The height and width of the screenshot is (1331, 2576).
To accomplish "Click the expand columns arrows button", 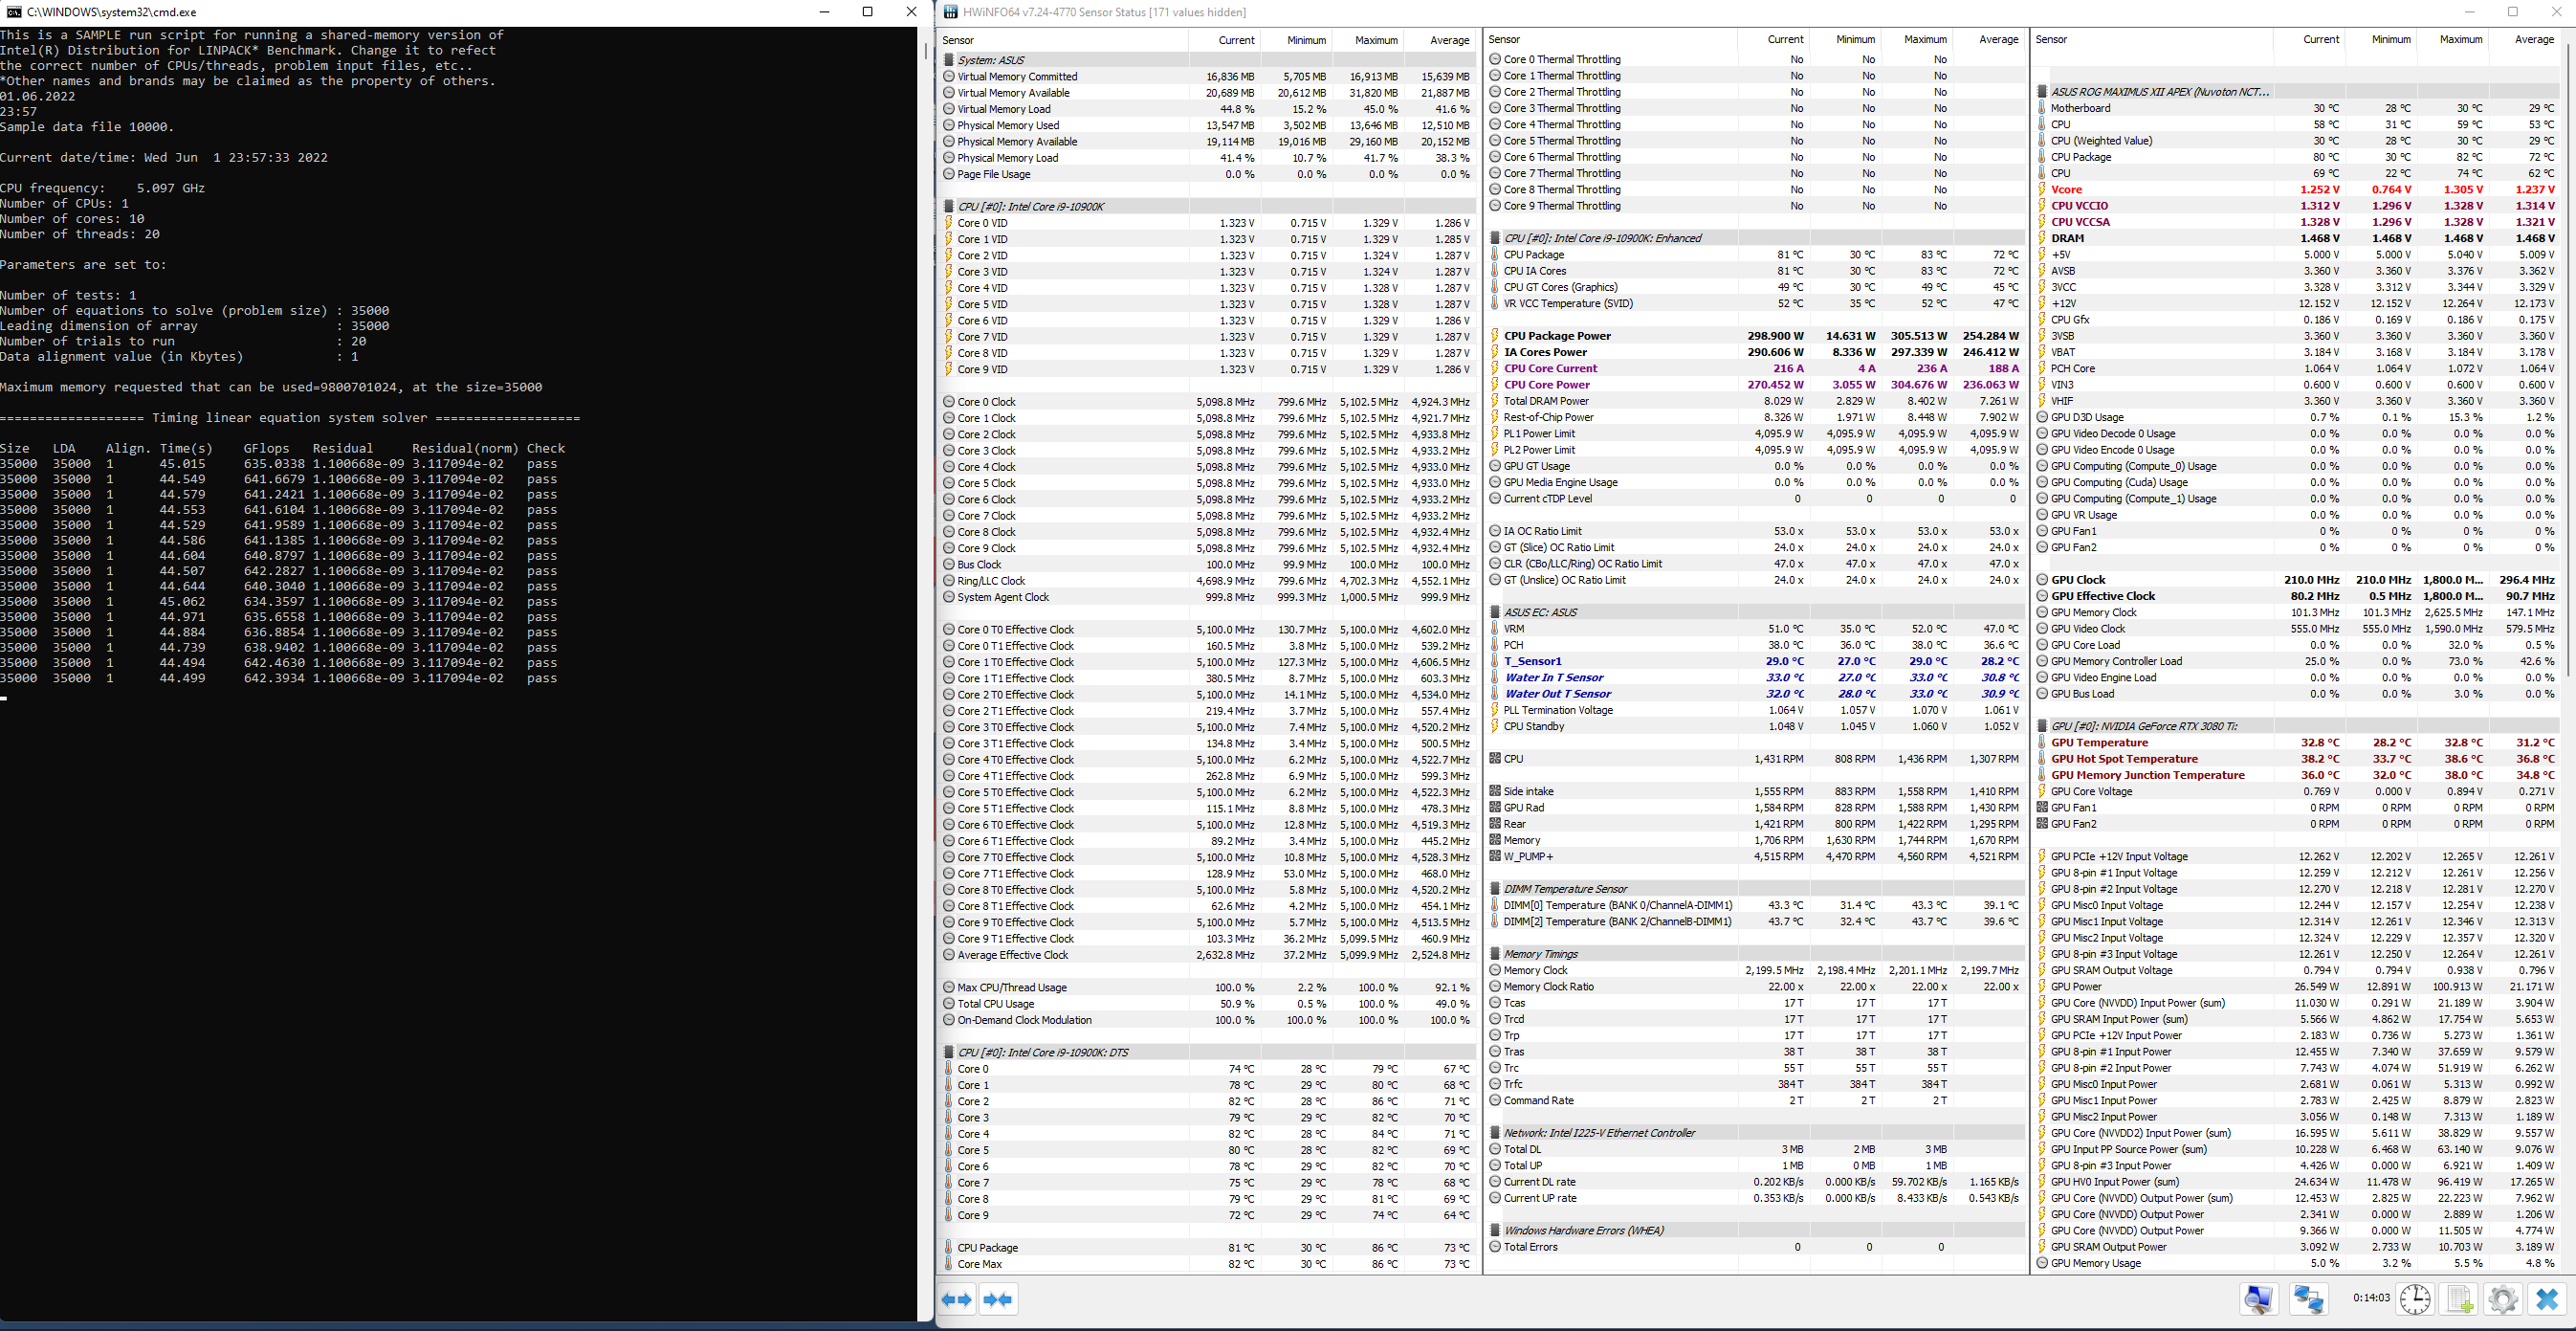I will click(x=957, y=1299).
